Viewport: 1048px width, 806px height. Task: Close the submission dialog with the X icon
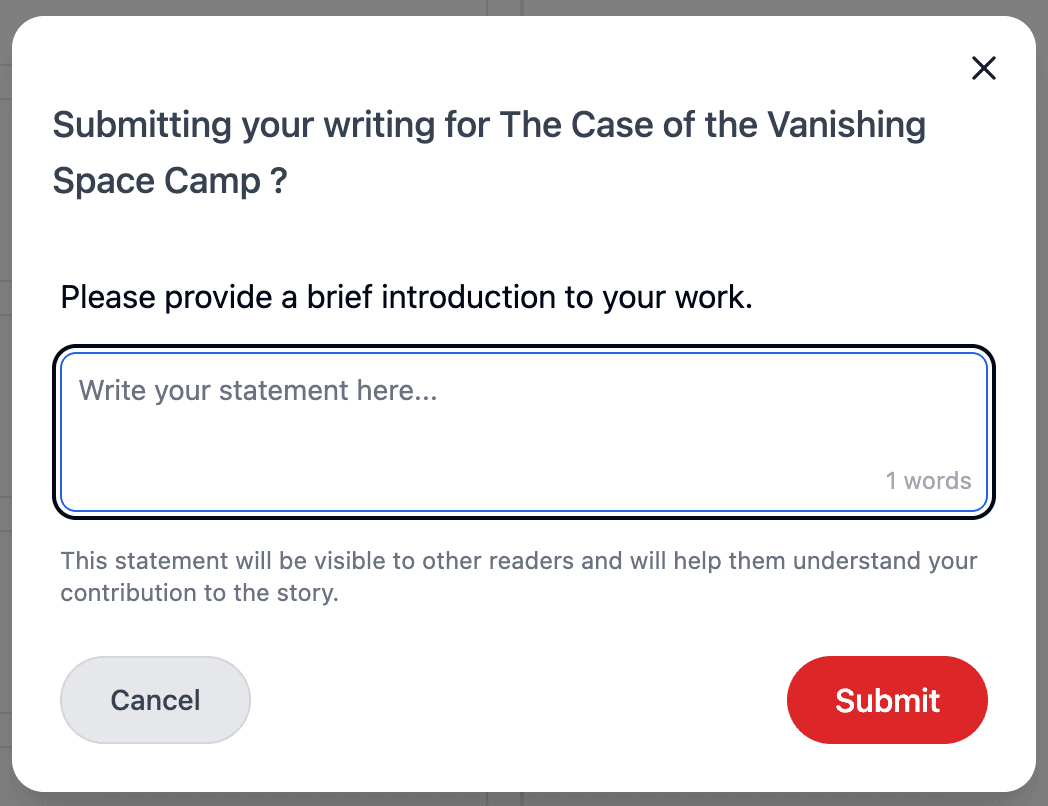tap(984, 68)
